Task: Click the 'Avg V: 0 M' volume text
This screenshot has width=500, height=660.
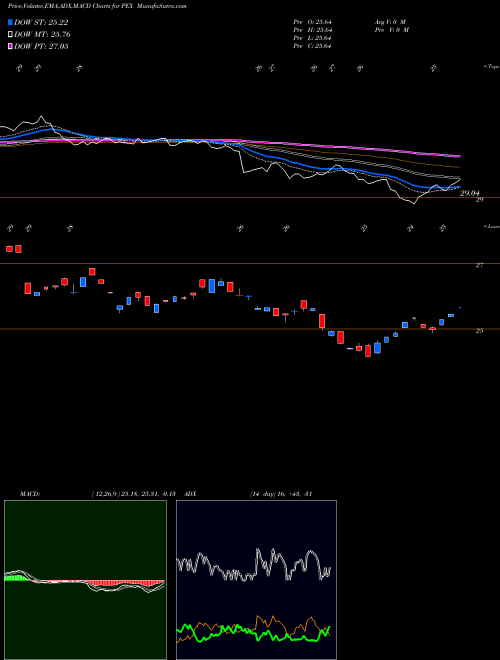Action: (389, 22)
